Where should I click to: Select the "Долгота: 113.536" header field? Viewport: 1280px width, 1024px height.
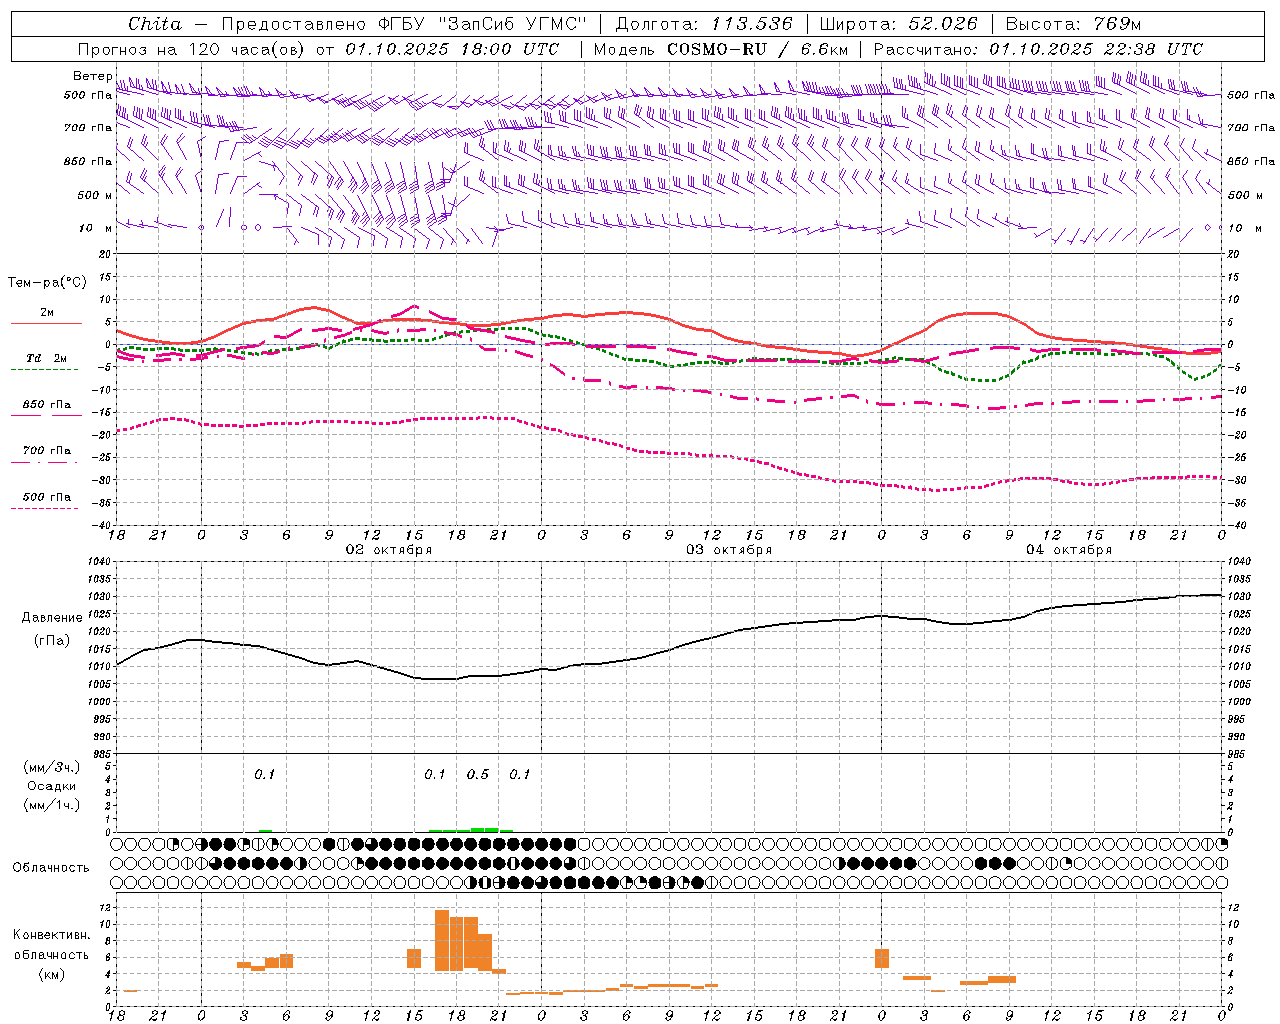[x=704, y=24]
